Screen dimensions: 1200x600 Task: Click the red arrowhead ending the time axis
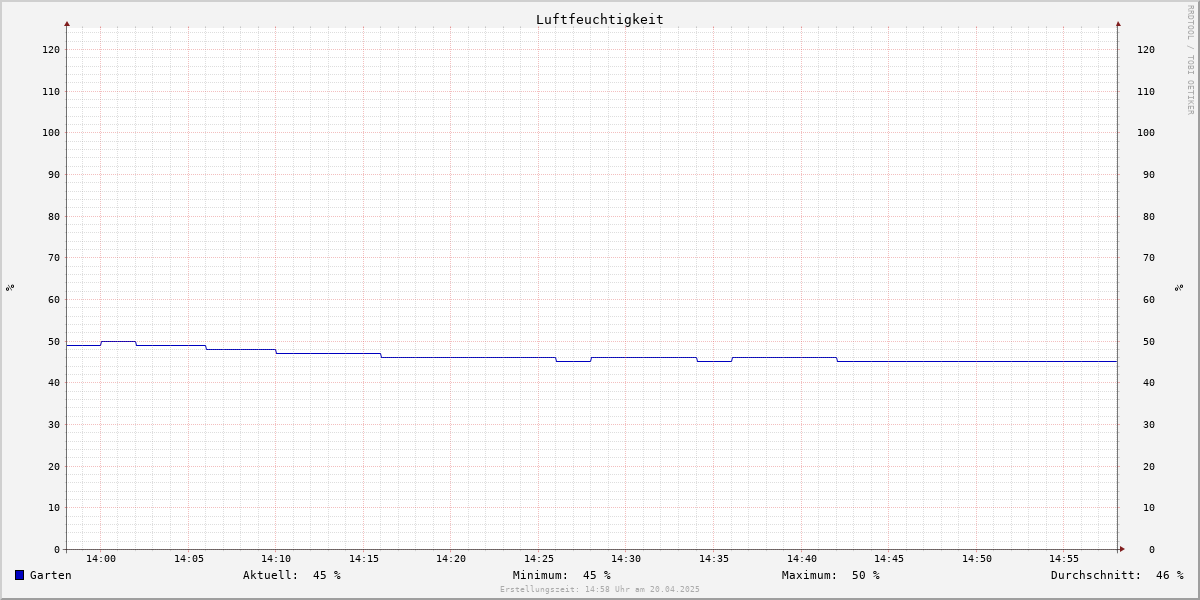tap(1122, 549)
